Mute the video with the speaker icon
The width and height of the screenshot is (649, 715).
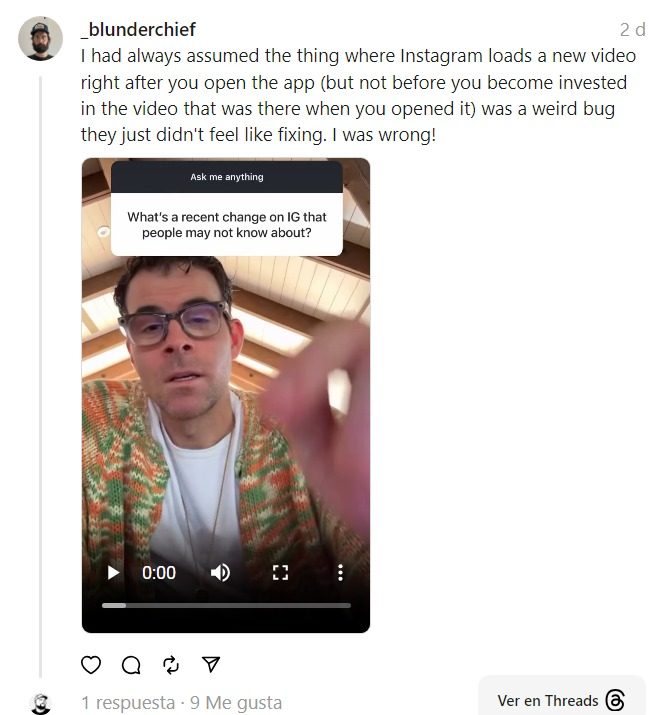[x=220, y=572]
